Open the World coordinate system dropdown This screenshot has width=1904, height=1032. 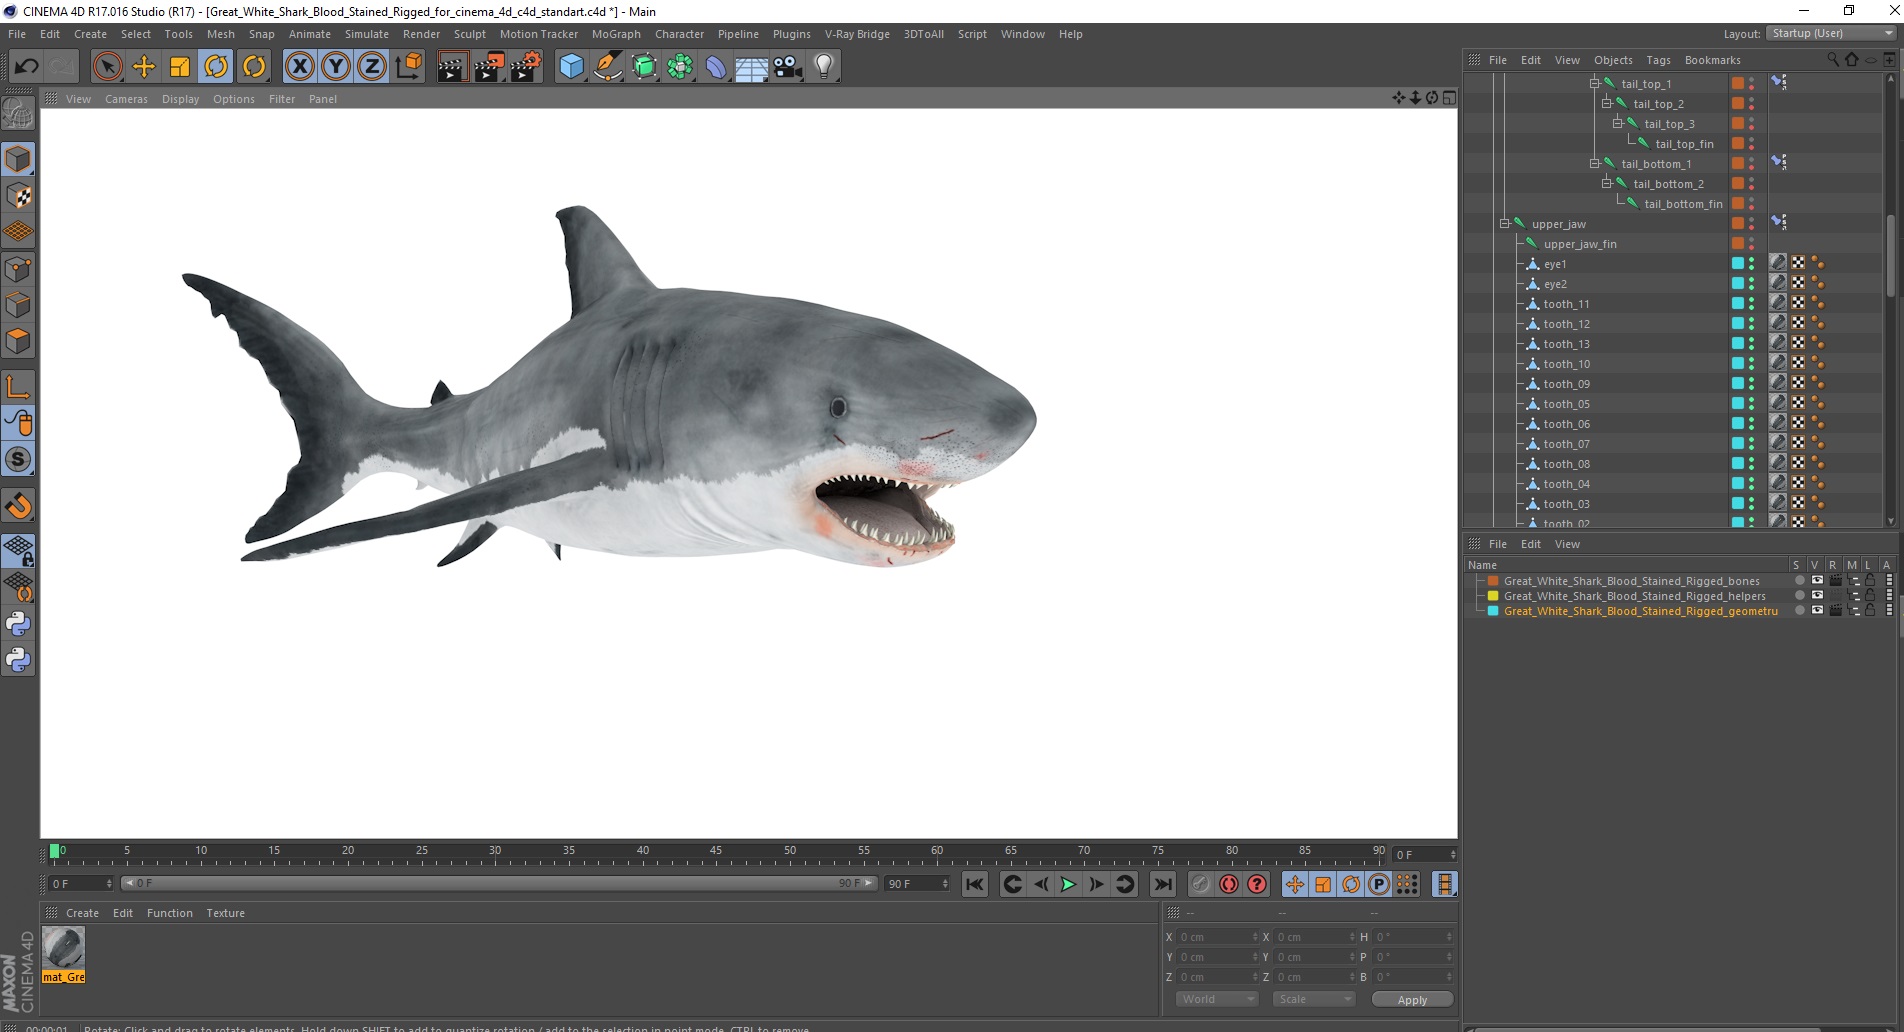1216,999
